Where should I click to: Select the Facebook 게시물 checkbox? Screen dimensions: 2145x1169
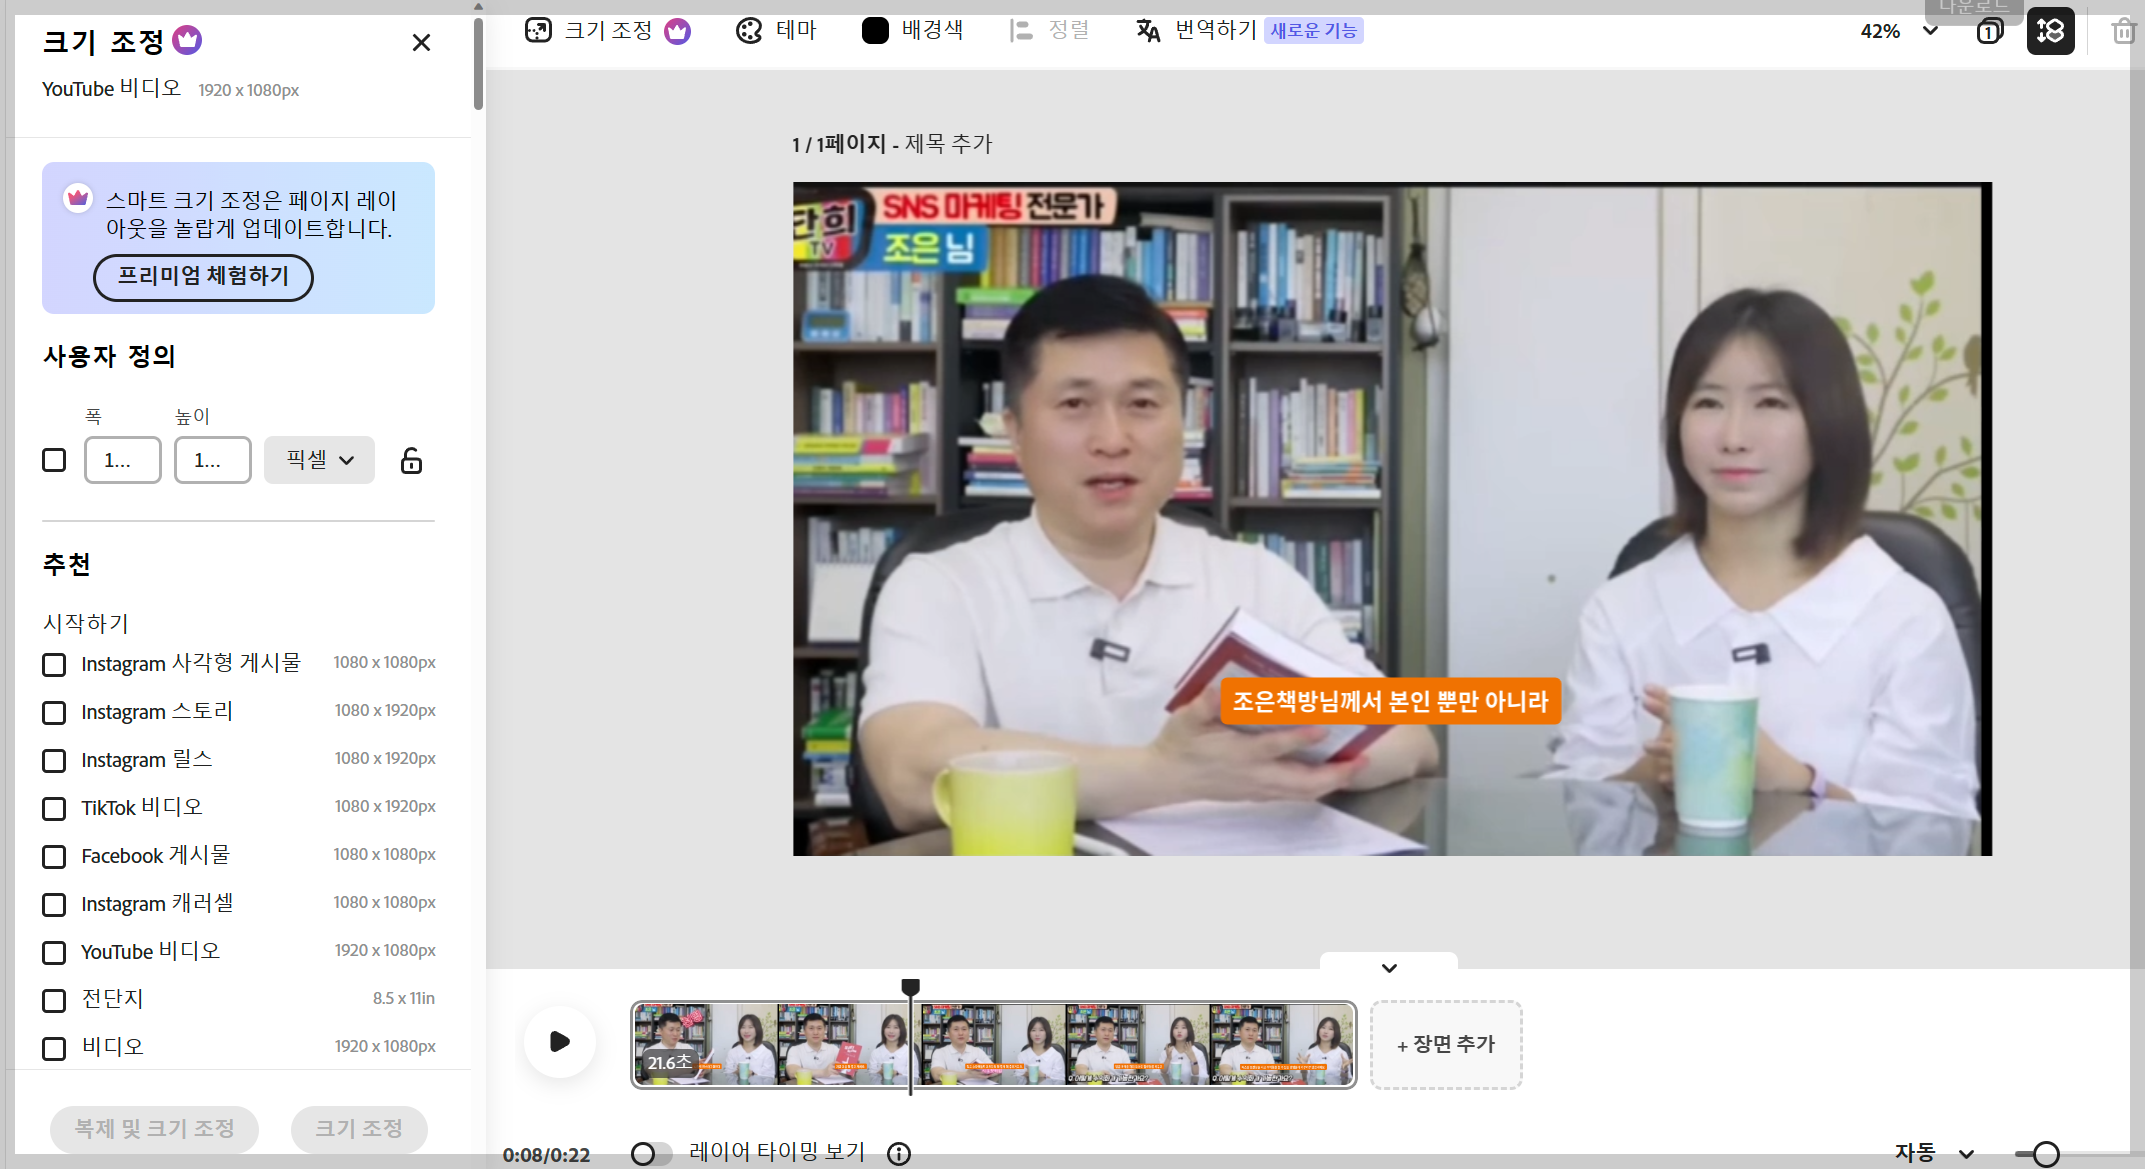click(54, 857)
